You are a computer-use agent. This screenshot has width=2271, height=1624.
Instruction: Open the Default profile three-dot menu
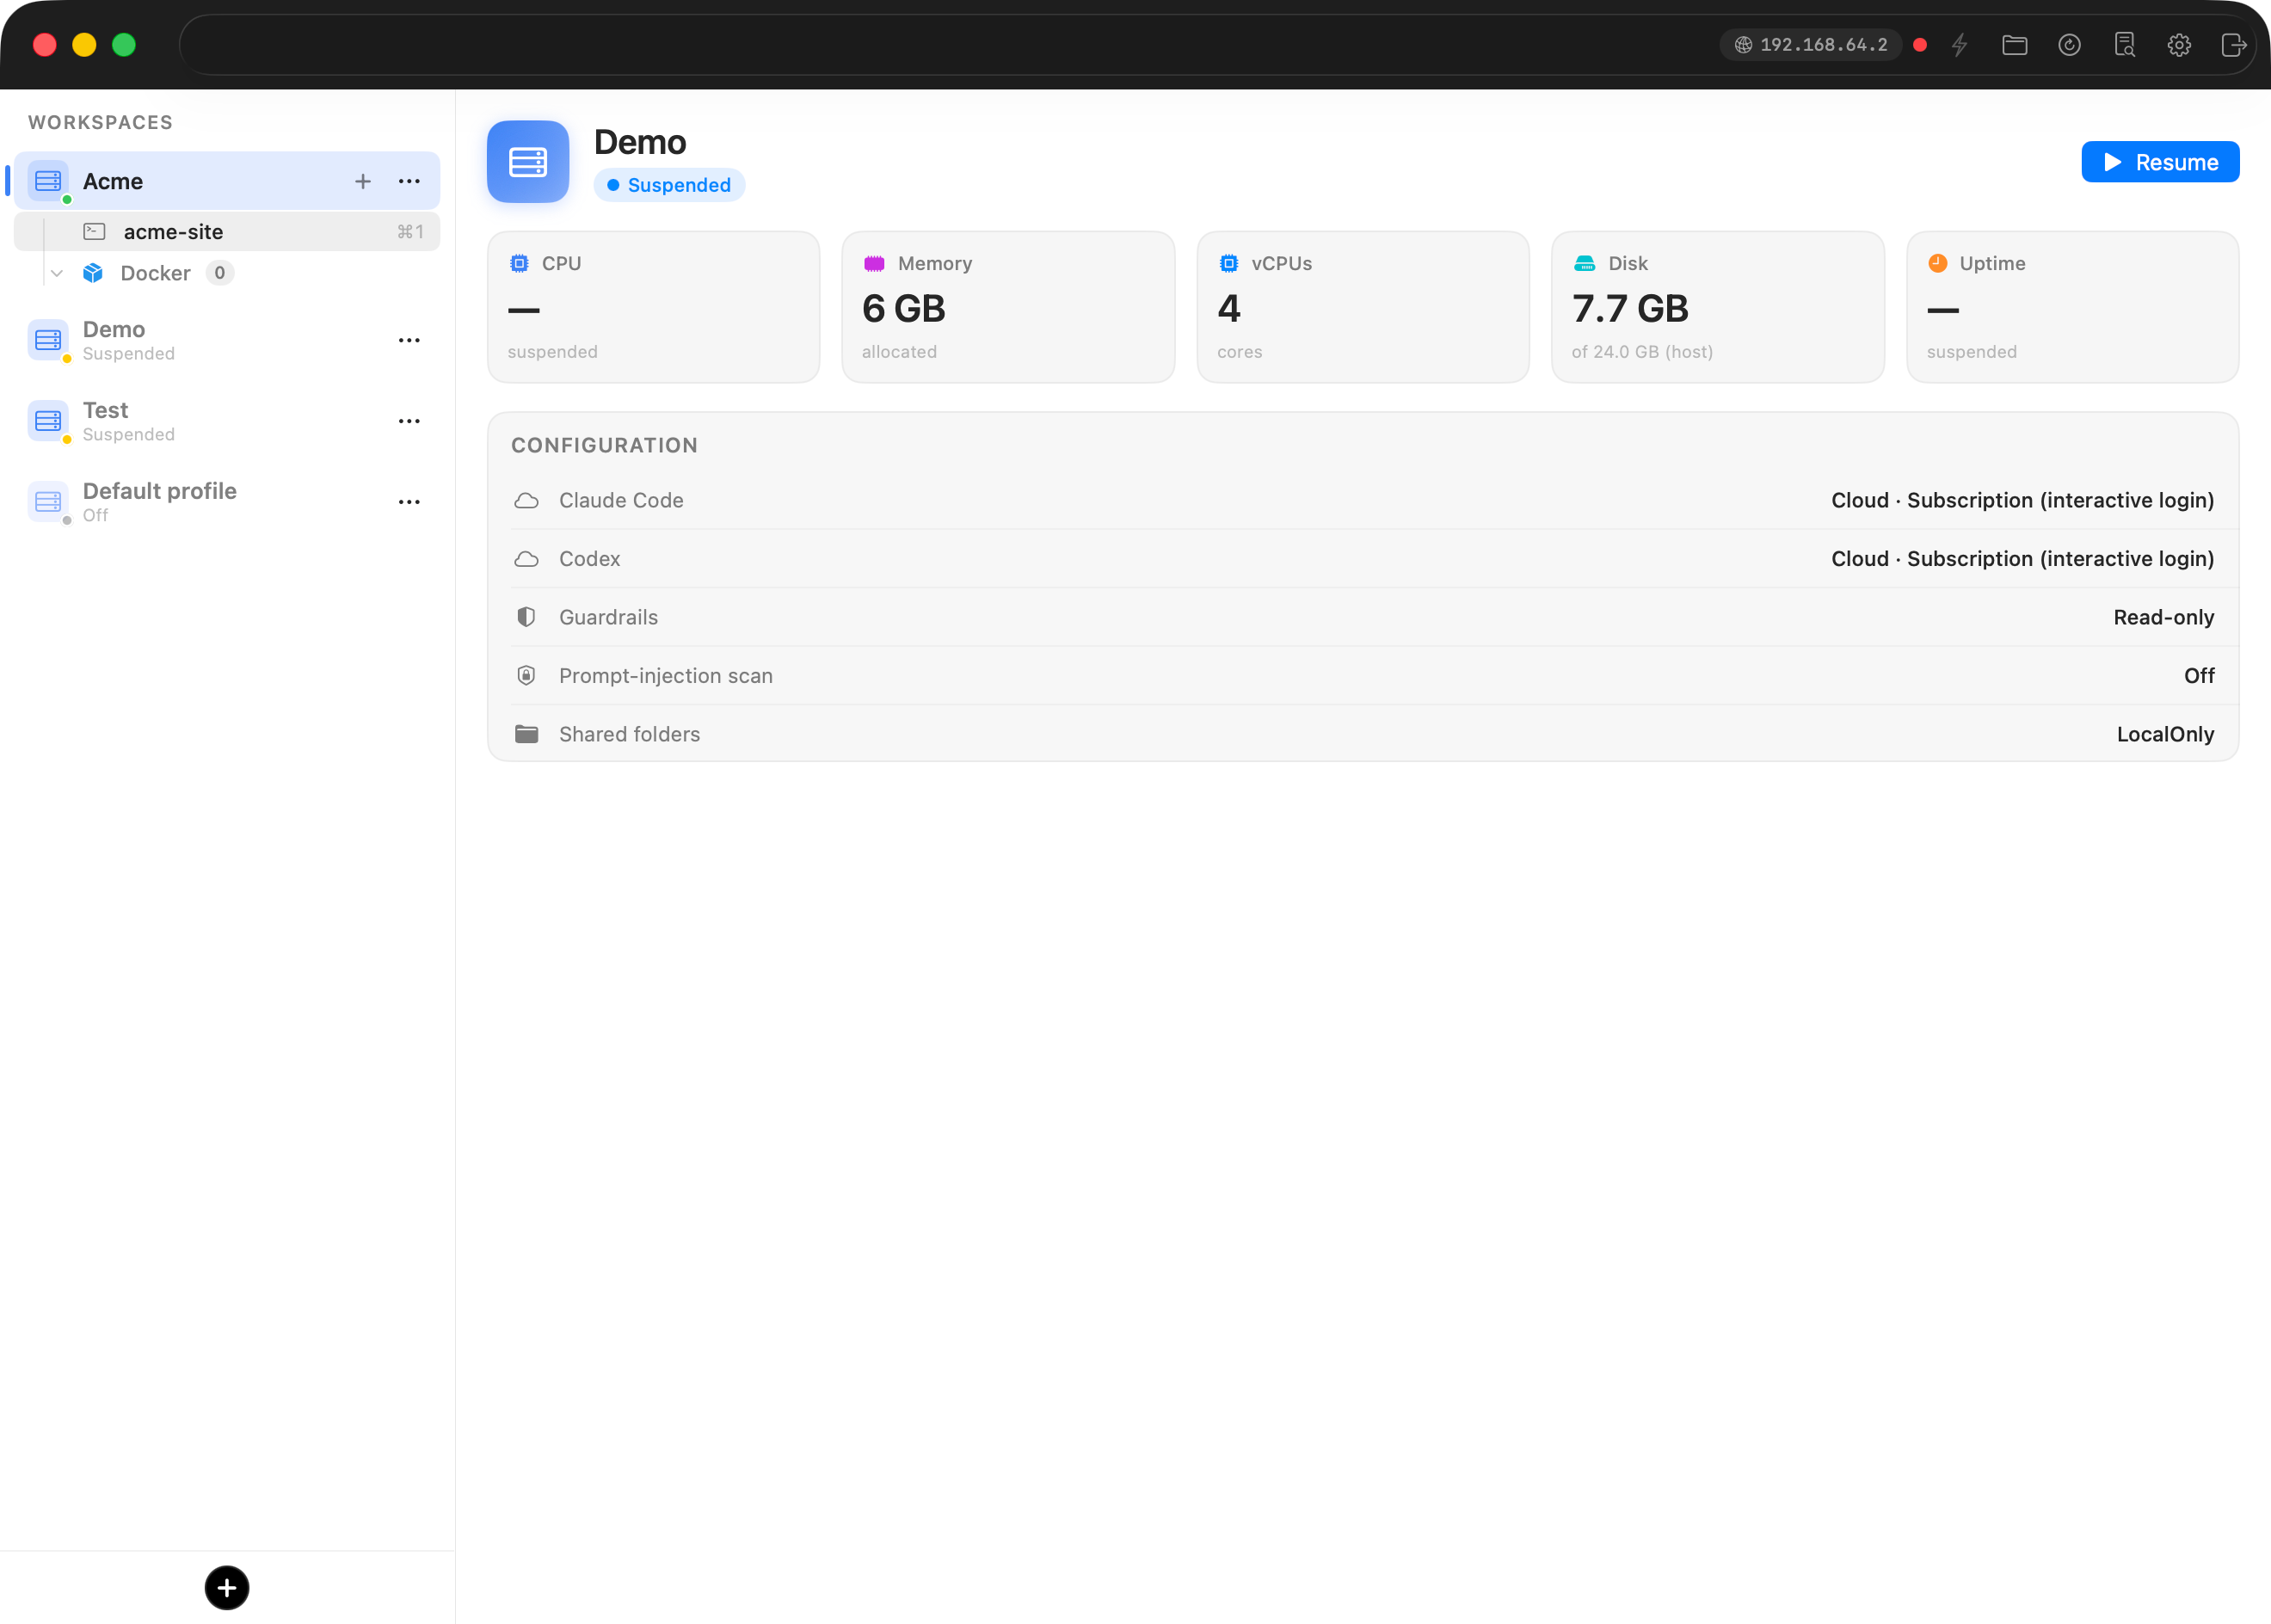click(409, 502)
